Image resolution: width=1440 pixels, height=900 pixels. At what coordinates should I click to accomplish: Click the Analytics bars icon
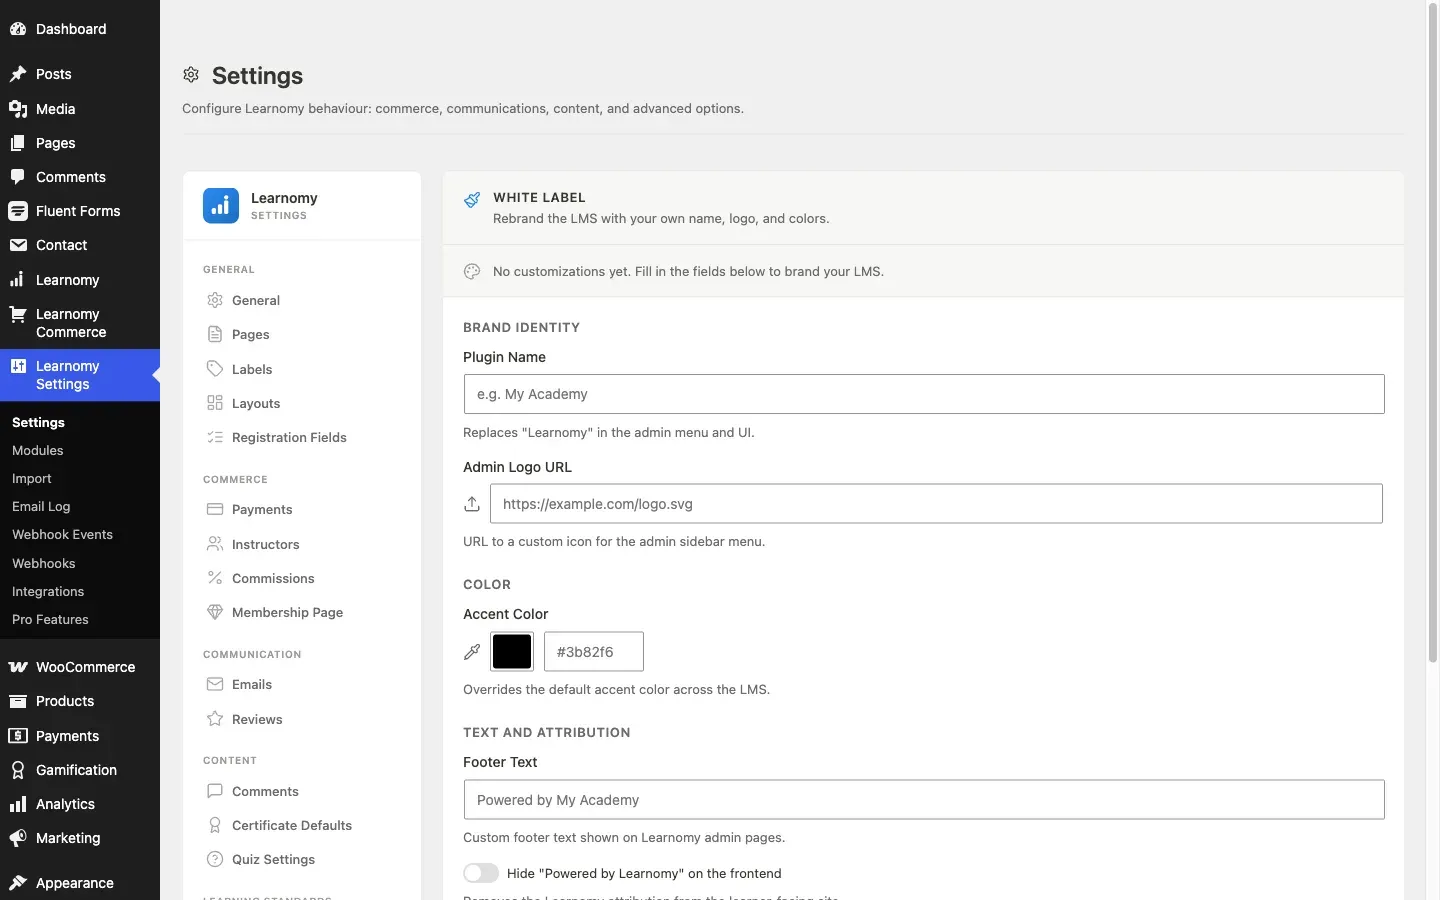(18, 804)
